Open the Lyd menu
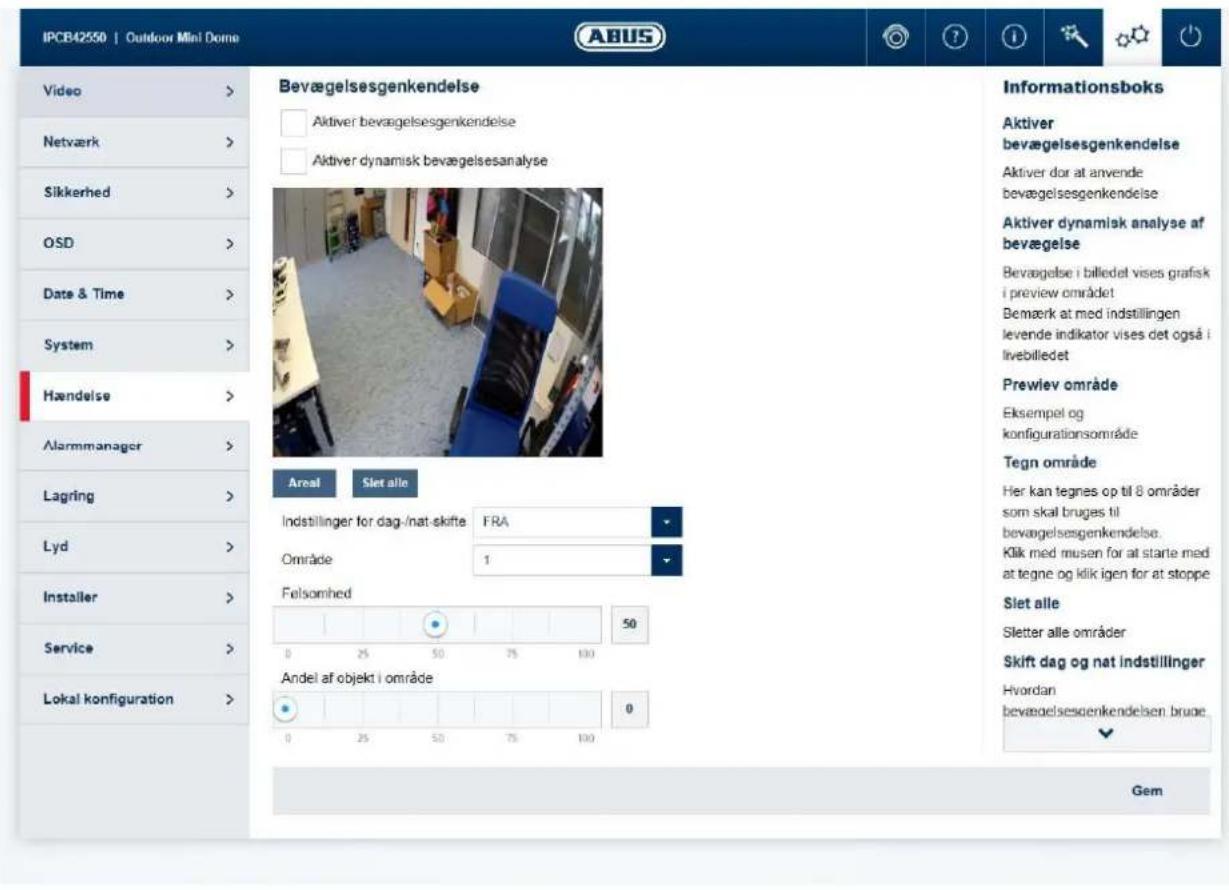Screen dimensions: 1229x890 [x=134, y=547]
